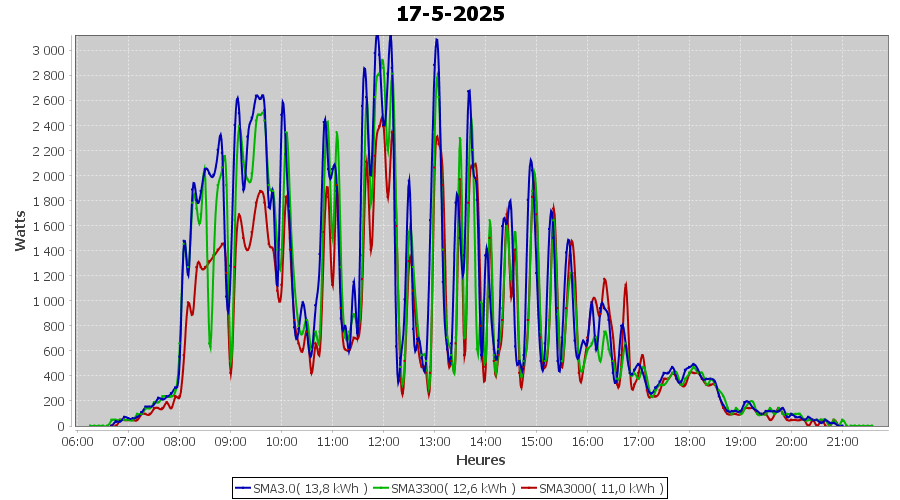Click the 20:00 x-axis tick label
Image resolution: width=900 pixels, height=500 pixels.
tap(792, 441)
